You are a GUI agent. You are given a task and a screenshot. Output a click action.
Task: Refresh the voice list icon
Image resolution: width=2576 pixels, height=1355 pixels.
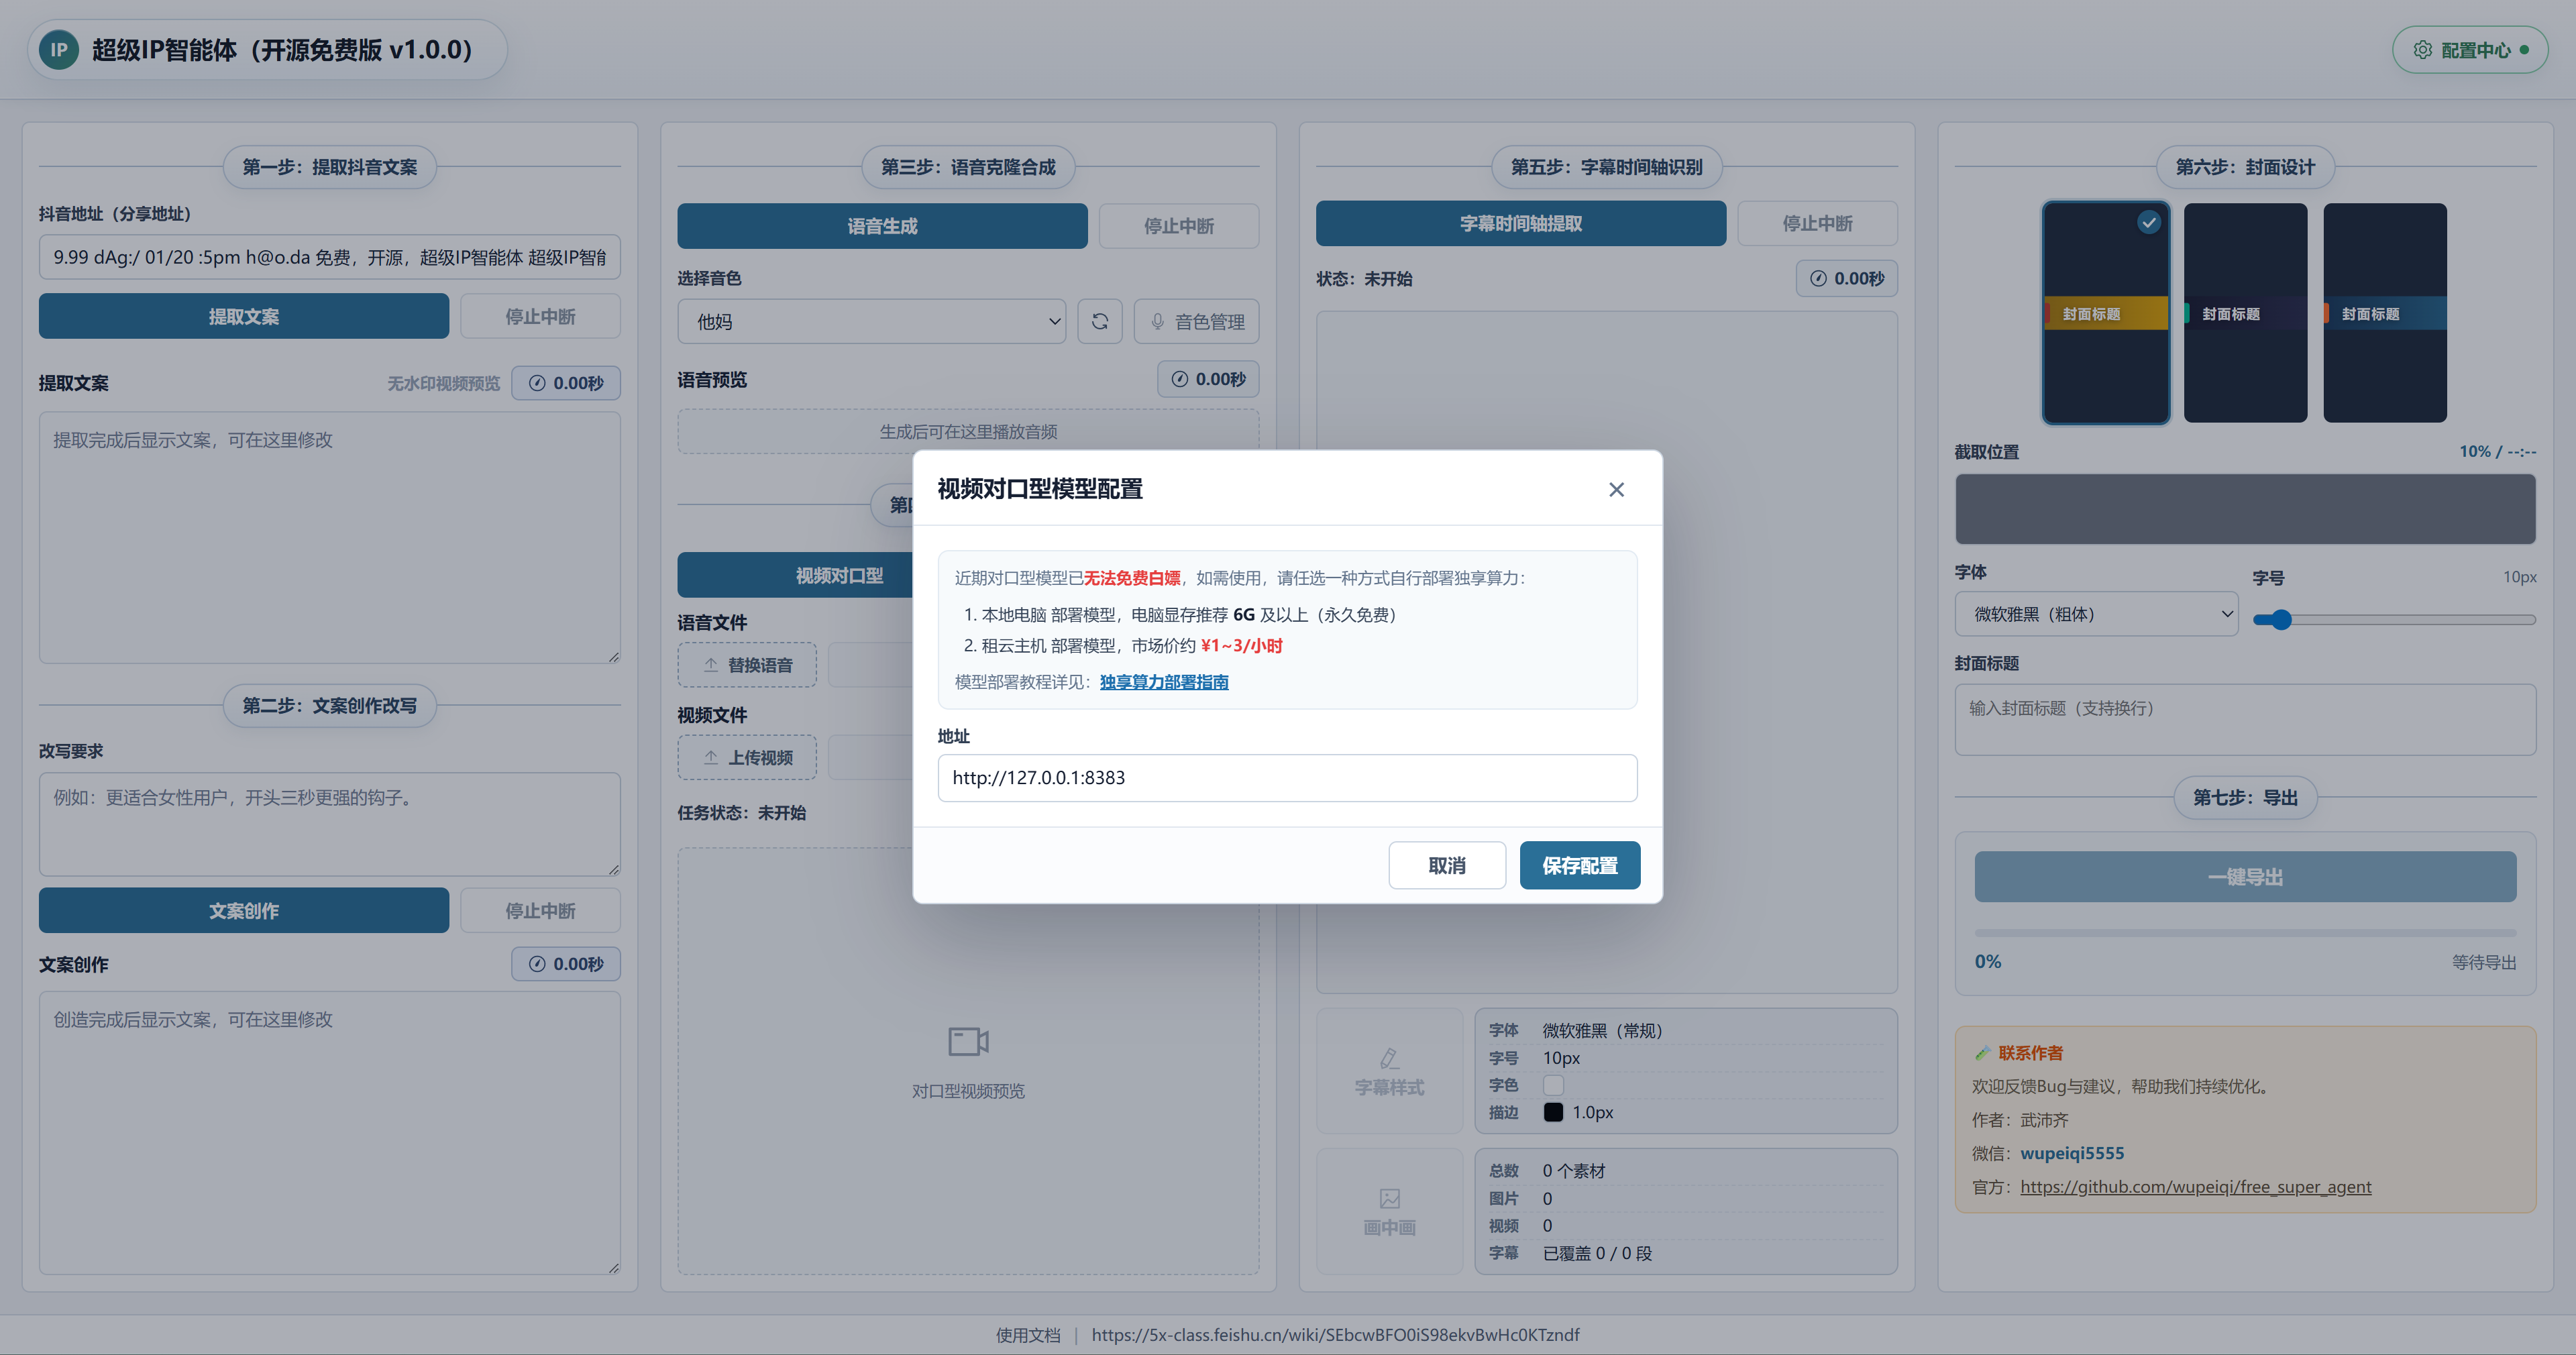[x=1099, y=321]
